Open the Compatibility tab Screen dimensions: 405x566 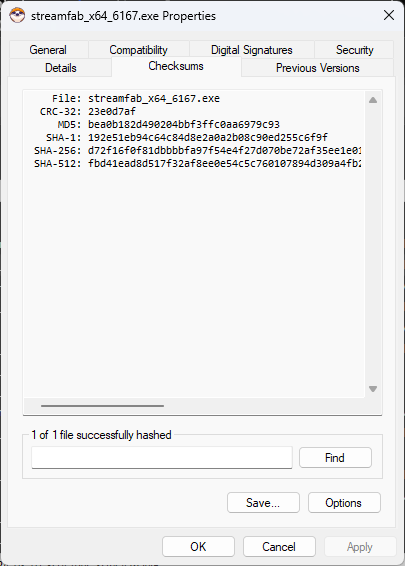[x=138, y=50]
